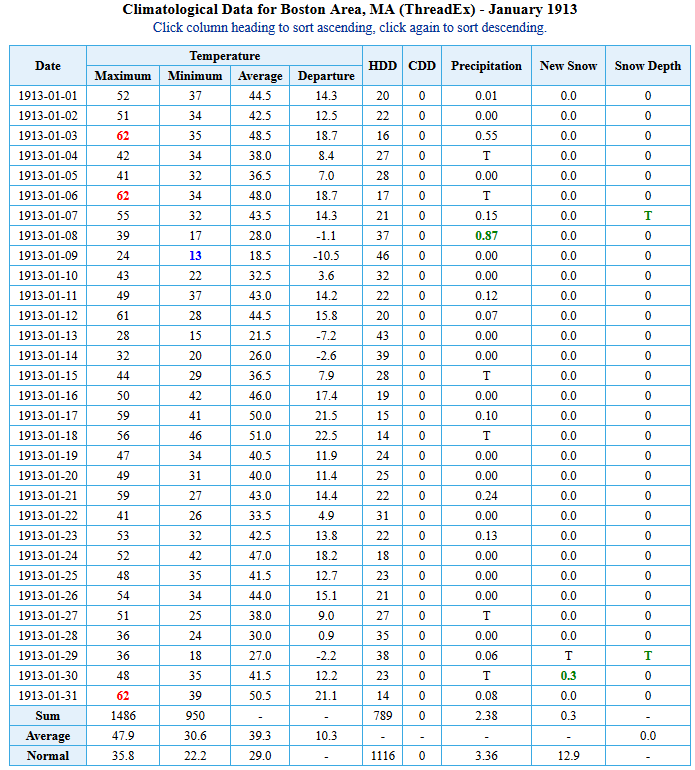Viewport: 695px width, 770px height.
Task: Click red record maximum 62 on 1913-01-06
Action: coord(123,195)
